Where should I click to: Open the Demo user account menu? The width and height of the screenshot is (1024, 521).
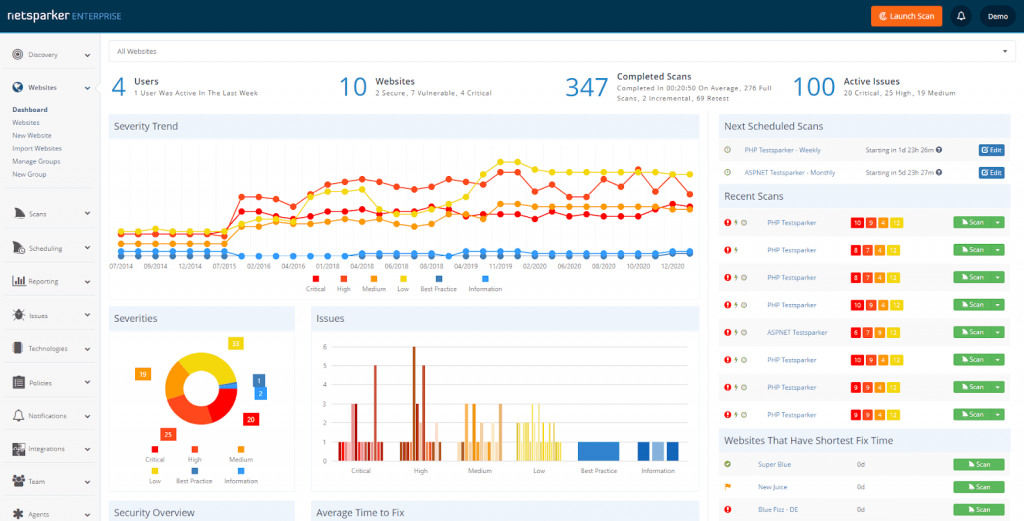click(x=997, y=16)
